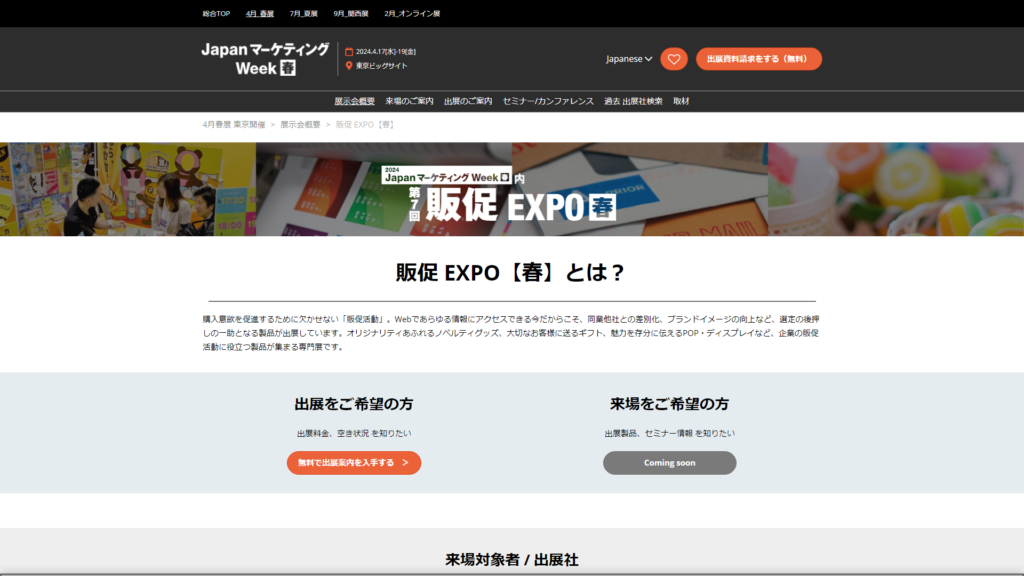
Task: Go to 総合TOP in top bar
Action: click(216, 14)
